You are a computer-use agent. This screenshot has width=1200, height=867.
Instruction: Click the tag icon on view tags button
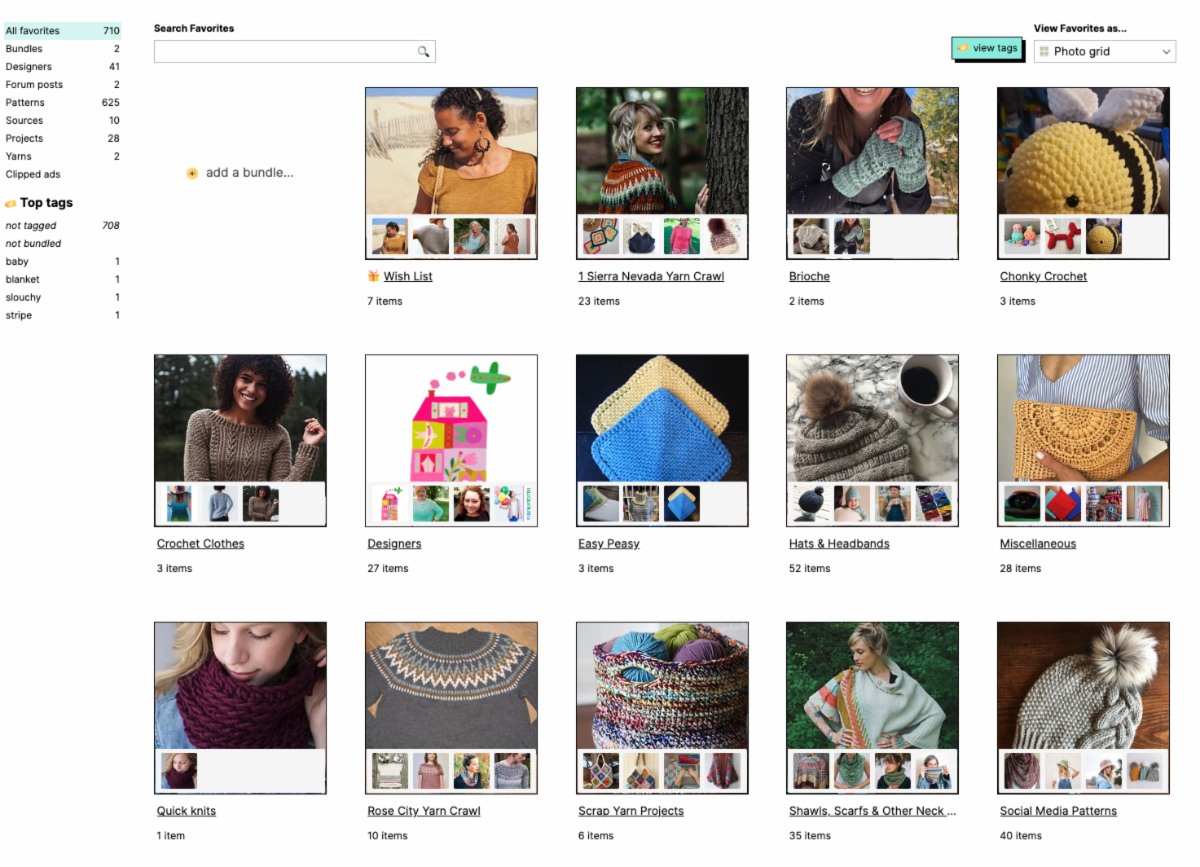[x=962, y=48]
